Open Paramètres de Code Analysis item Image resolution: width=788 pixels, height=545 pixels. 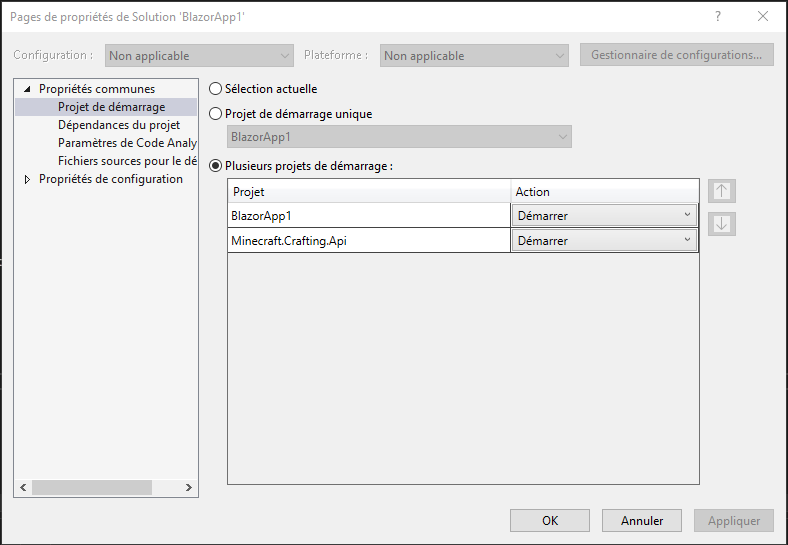click(x=127, y=143)
